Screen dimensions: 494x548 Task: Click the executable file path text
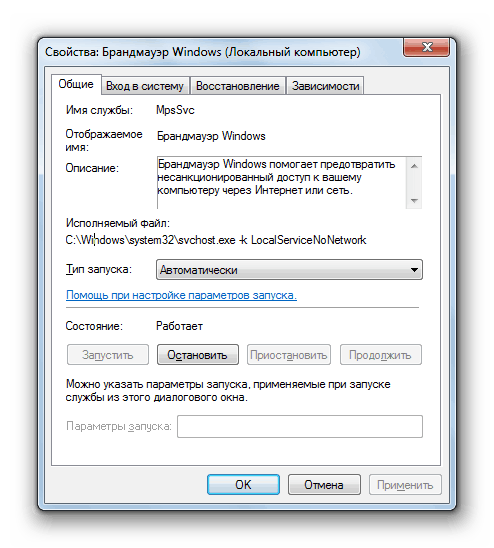tap(216, 240)
